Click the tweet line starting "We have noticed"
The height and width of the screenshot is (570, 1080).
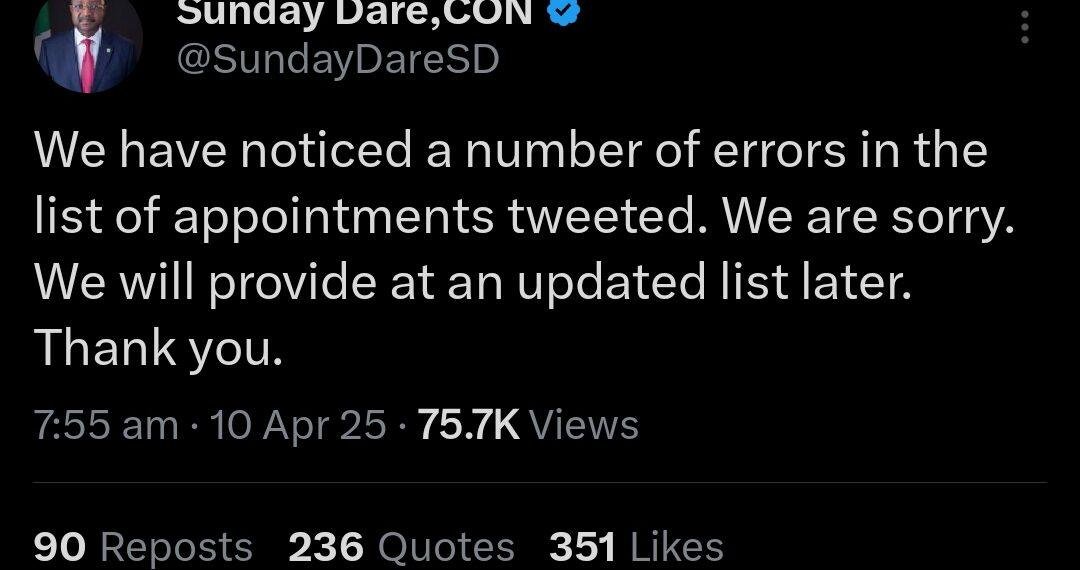(510, 151)
